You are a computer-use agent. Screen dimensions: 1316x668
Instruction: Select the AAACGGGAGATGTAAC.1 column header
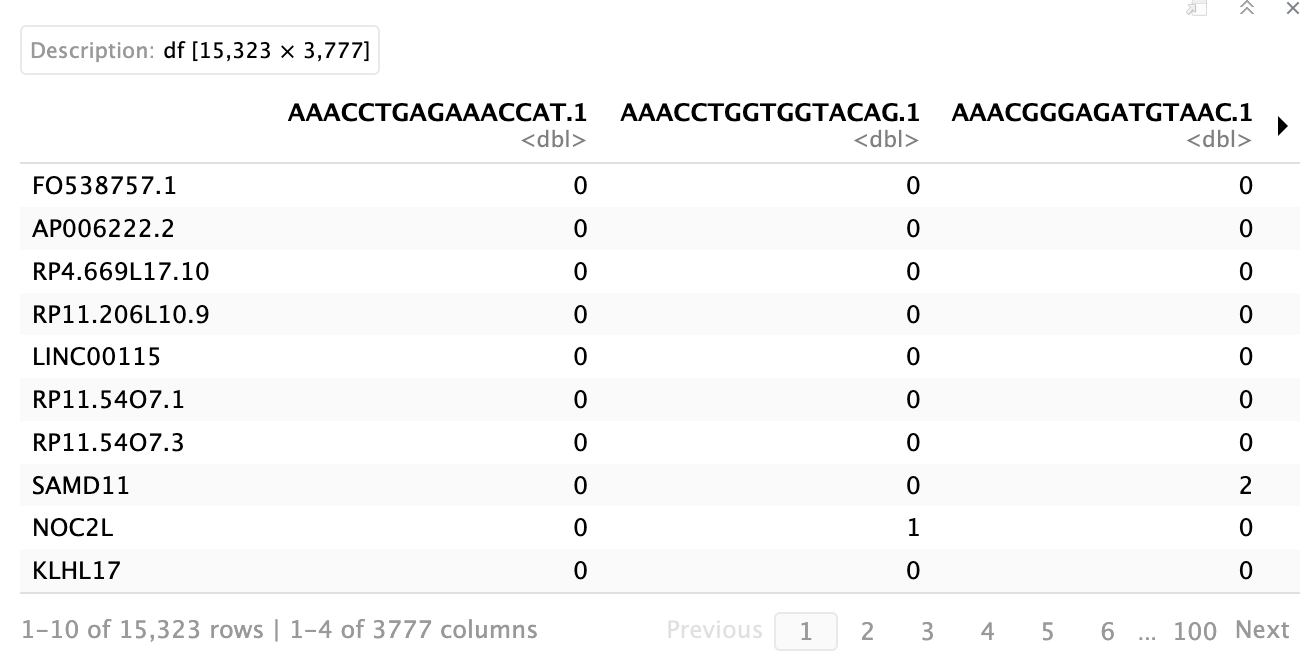pos(1102,113)
